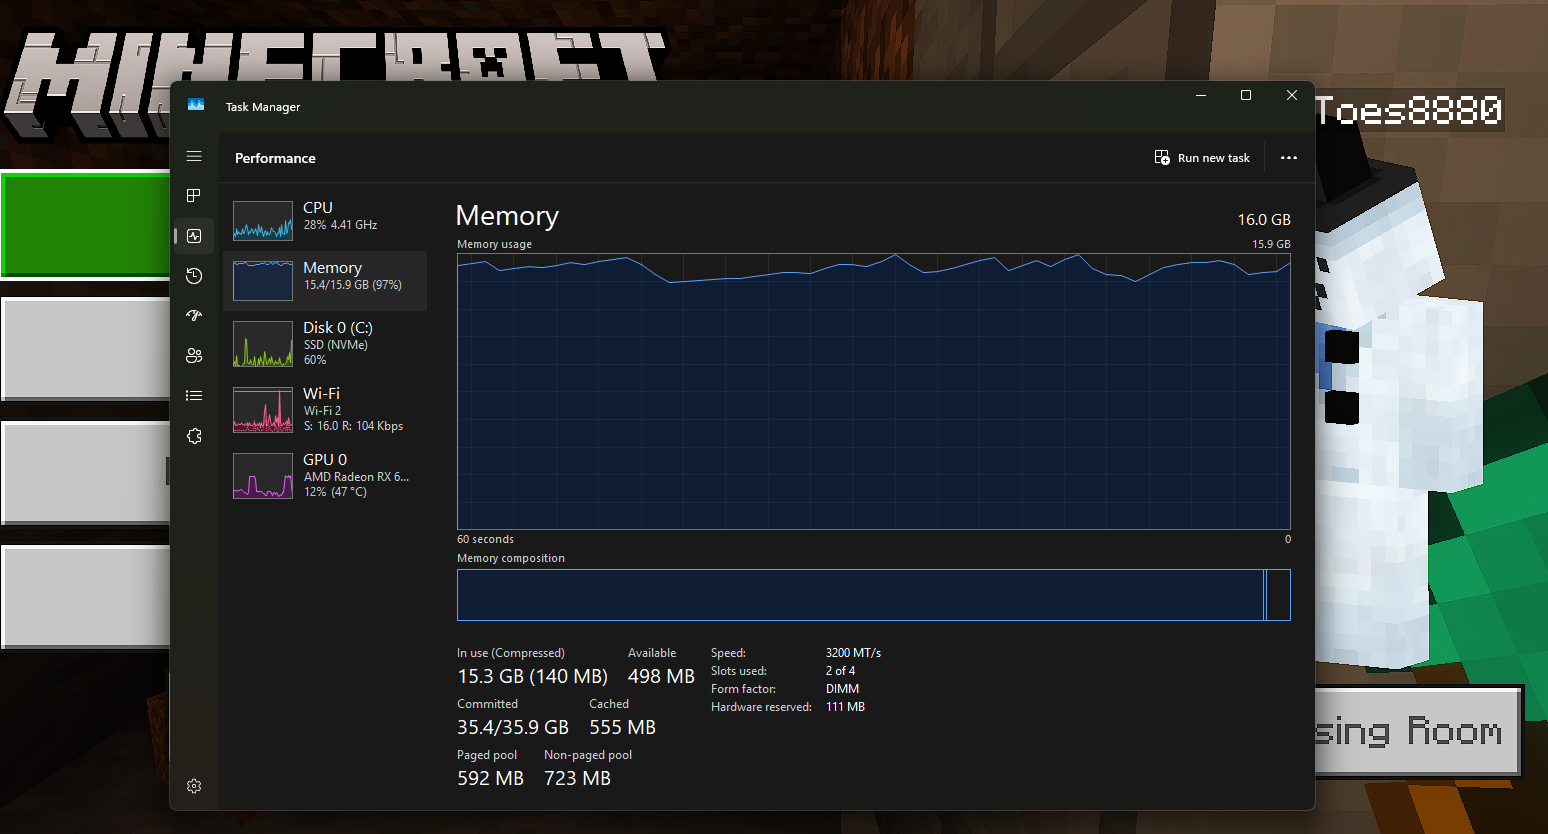The width and height of the screenshot is (1548, 834).
Task: Click the 15.3 GB (140 MB) in-use value
Action: (532, 677)
